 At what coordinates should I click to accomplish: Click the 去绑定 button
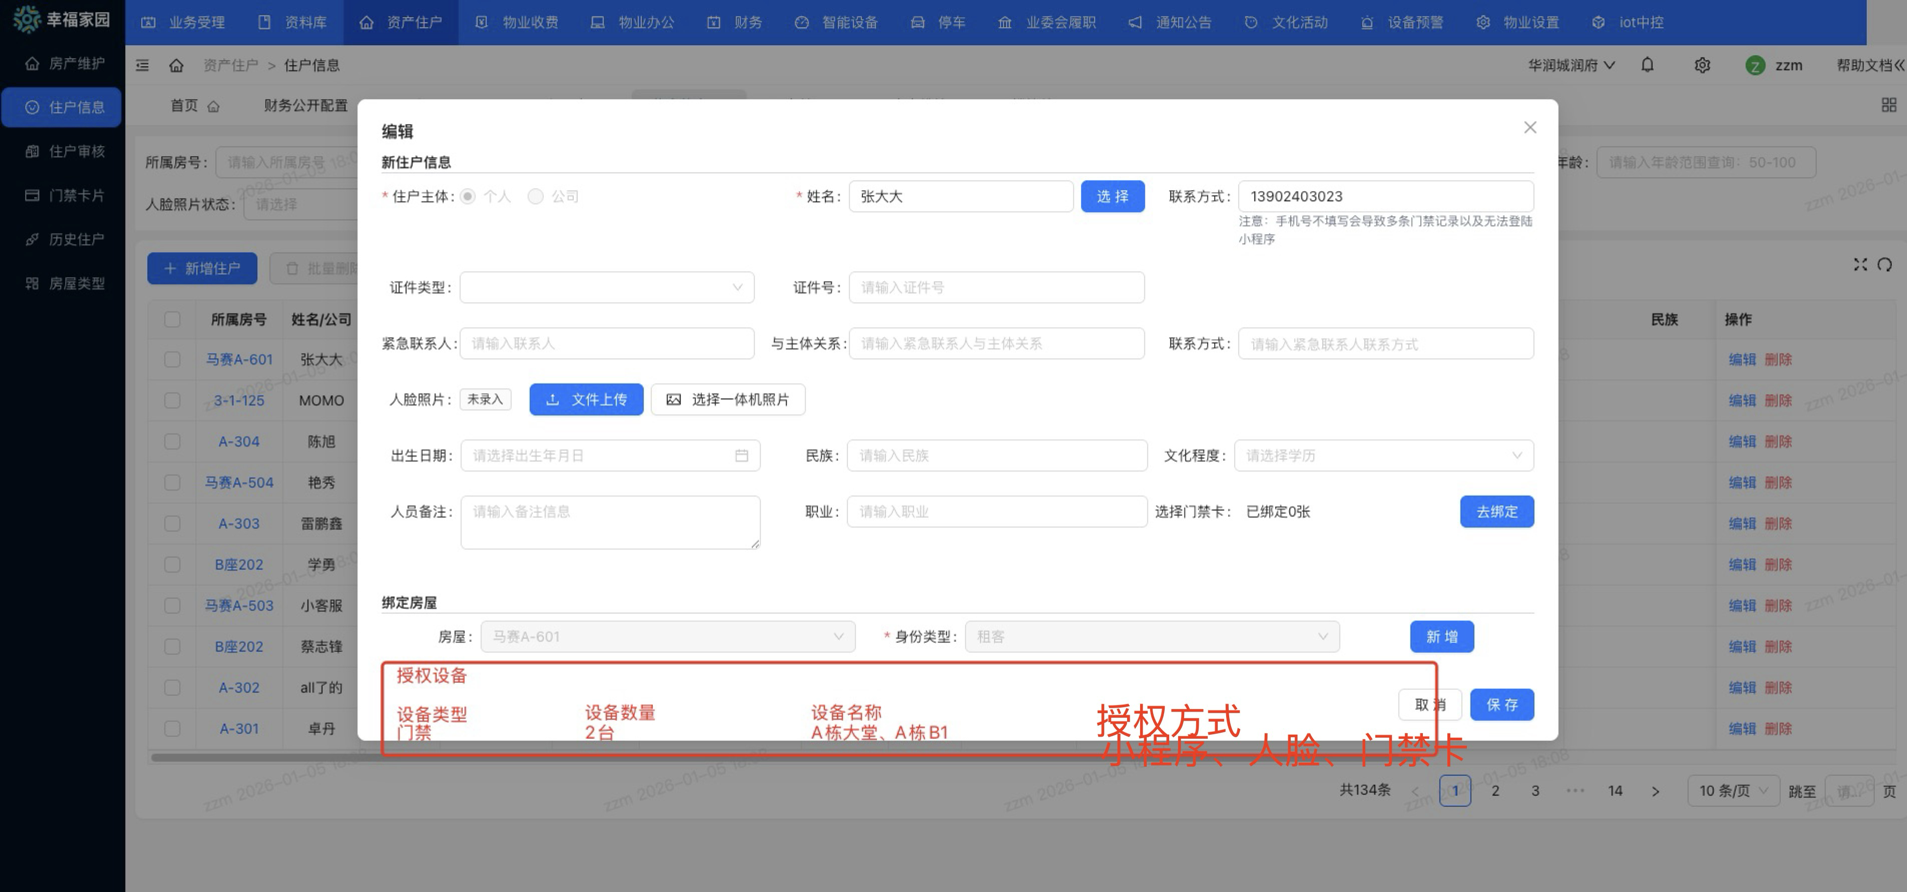pyautogui.click(x=1496, y=512)
